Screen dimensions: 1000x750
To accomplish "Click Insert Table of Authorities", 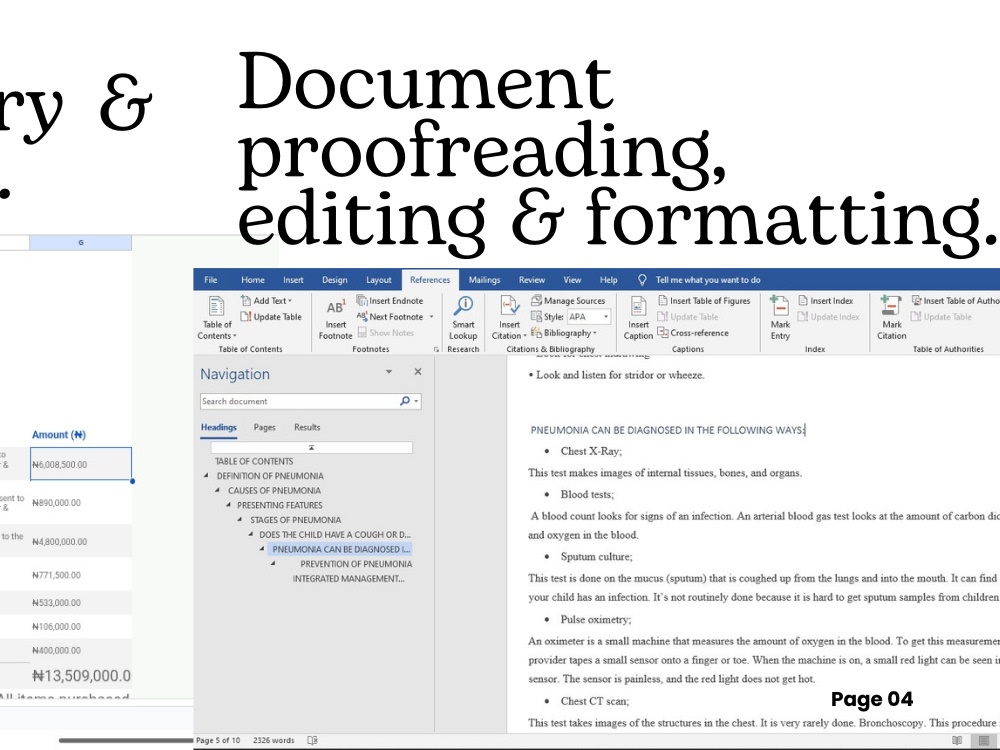I will [x=955, y=300].
